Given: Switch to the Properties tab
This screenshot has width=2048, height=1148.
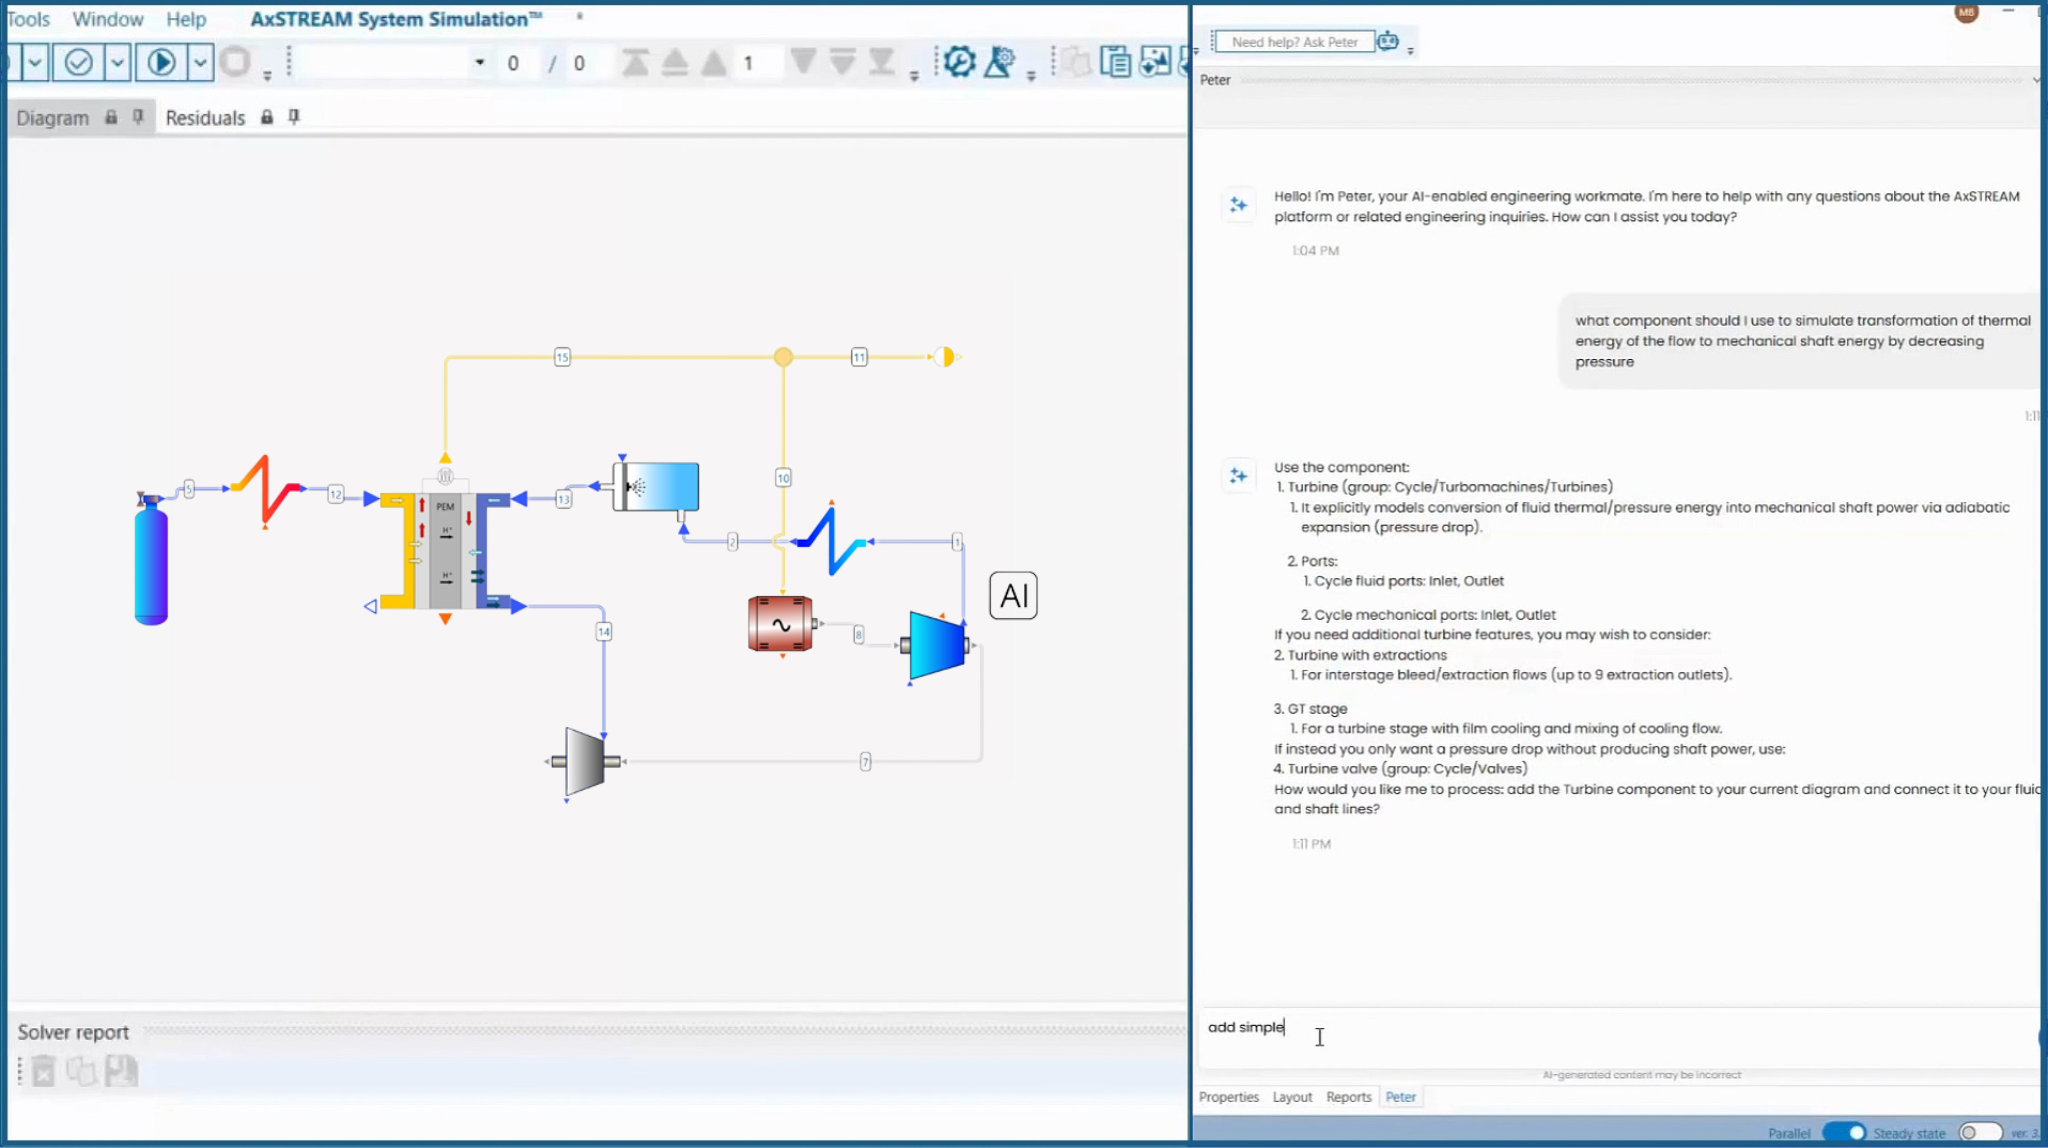Looking at the screenshot, I should pos(1229,1097).
